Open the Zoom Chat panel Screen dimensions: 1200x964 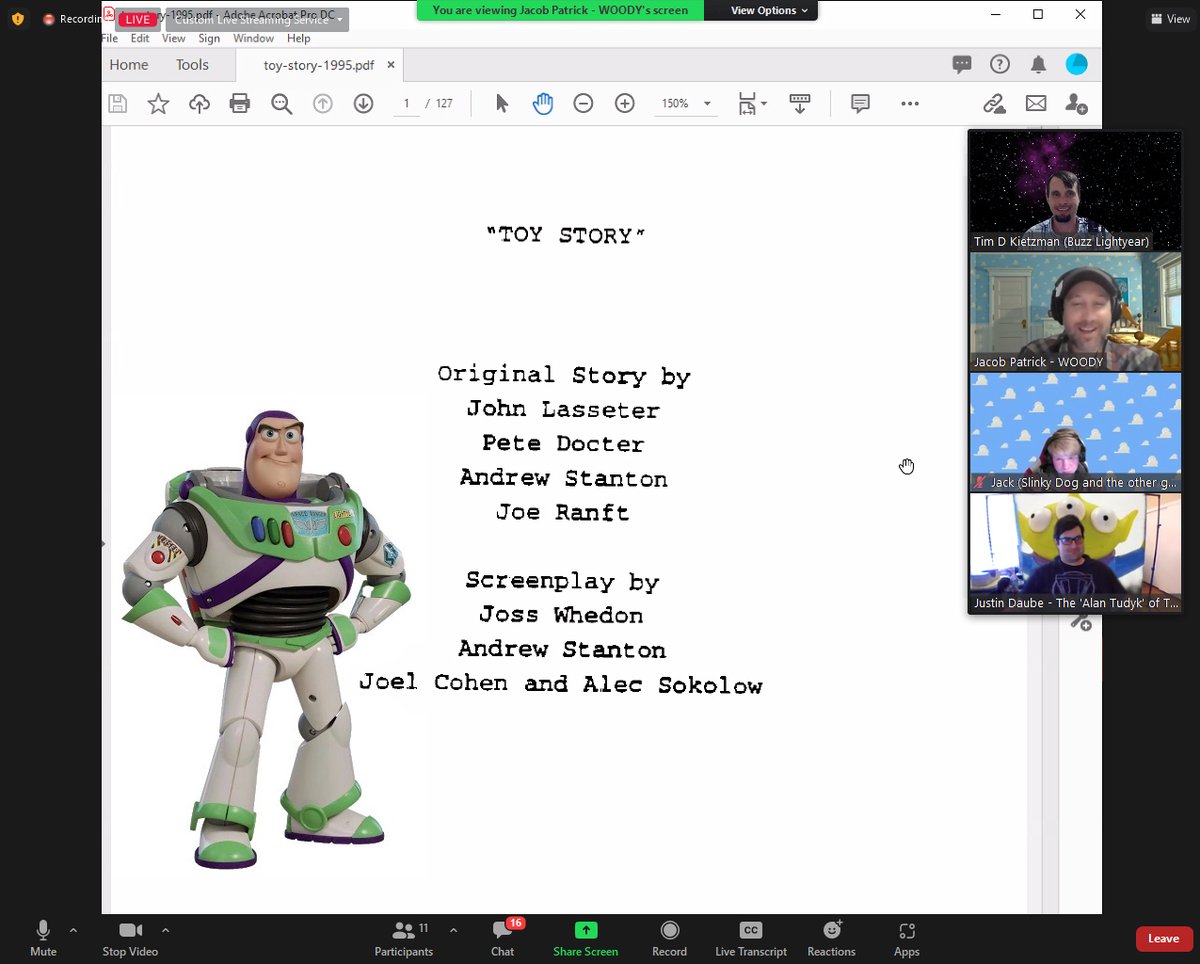point(503,940)
